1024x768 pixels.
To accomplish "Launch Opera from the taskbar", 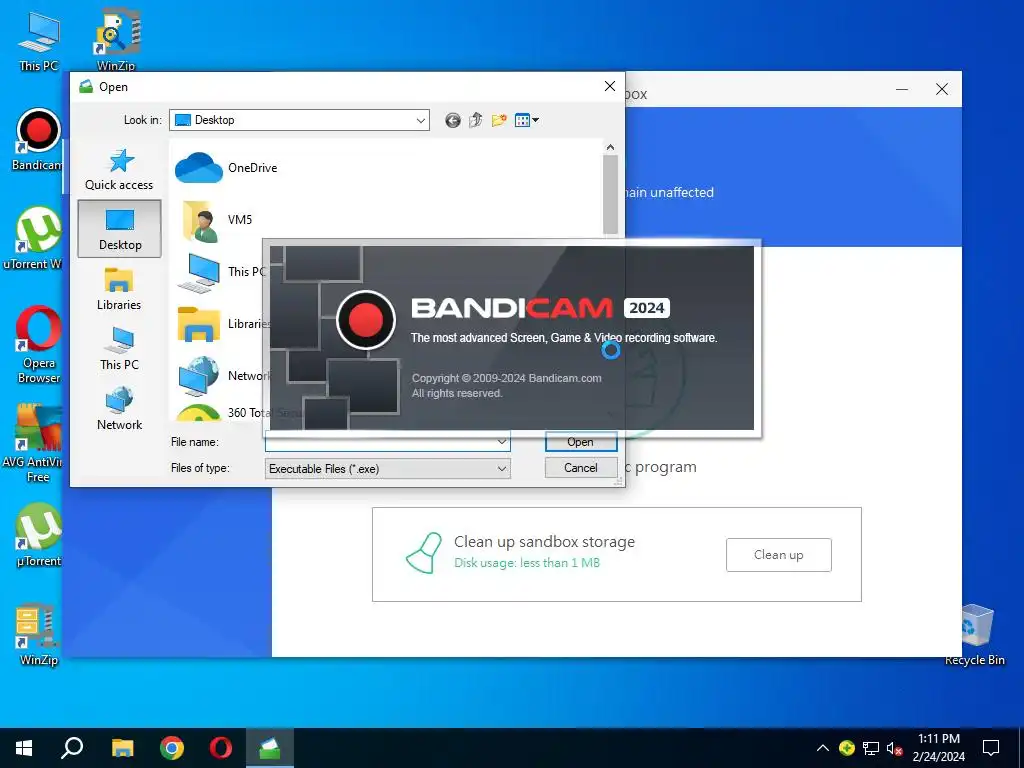I will (221, 748).
